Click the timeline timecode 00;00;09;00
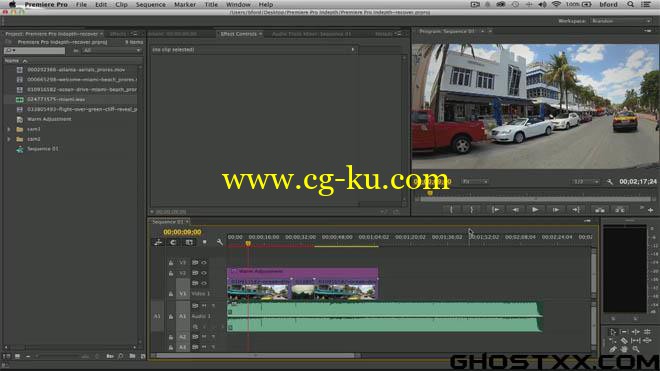 point(182,232)
